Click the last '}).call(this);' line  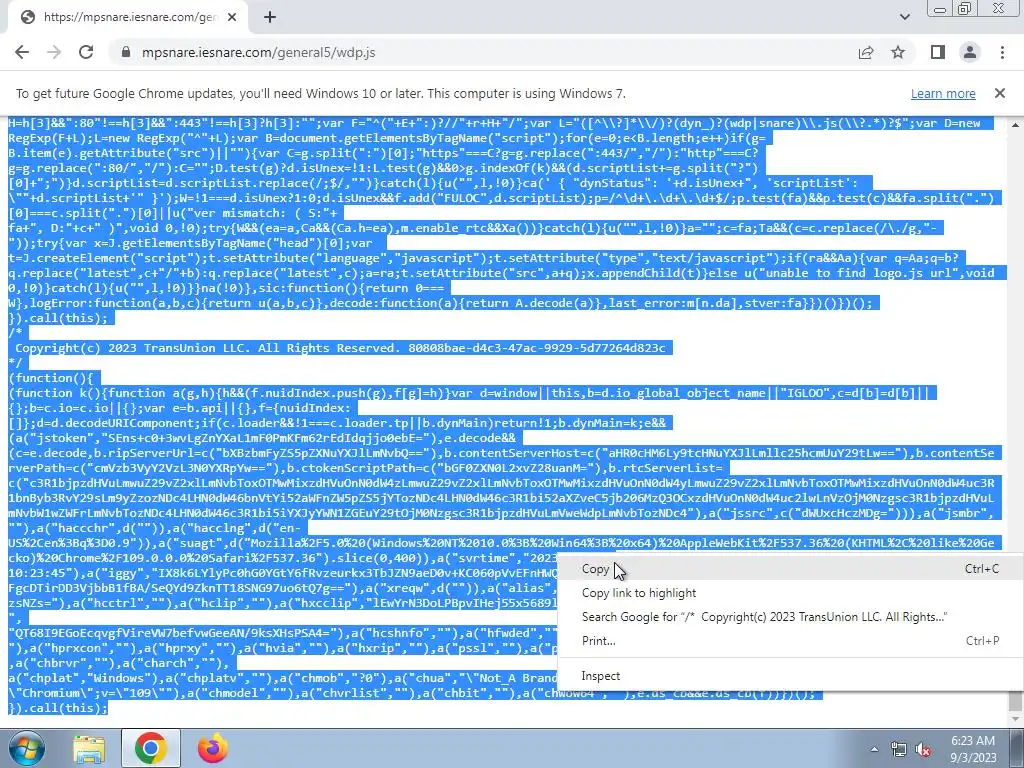coord(58,708)
